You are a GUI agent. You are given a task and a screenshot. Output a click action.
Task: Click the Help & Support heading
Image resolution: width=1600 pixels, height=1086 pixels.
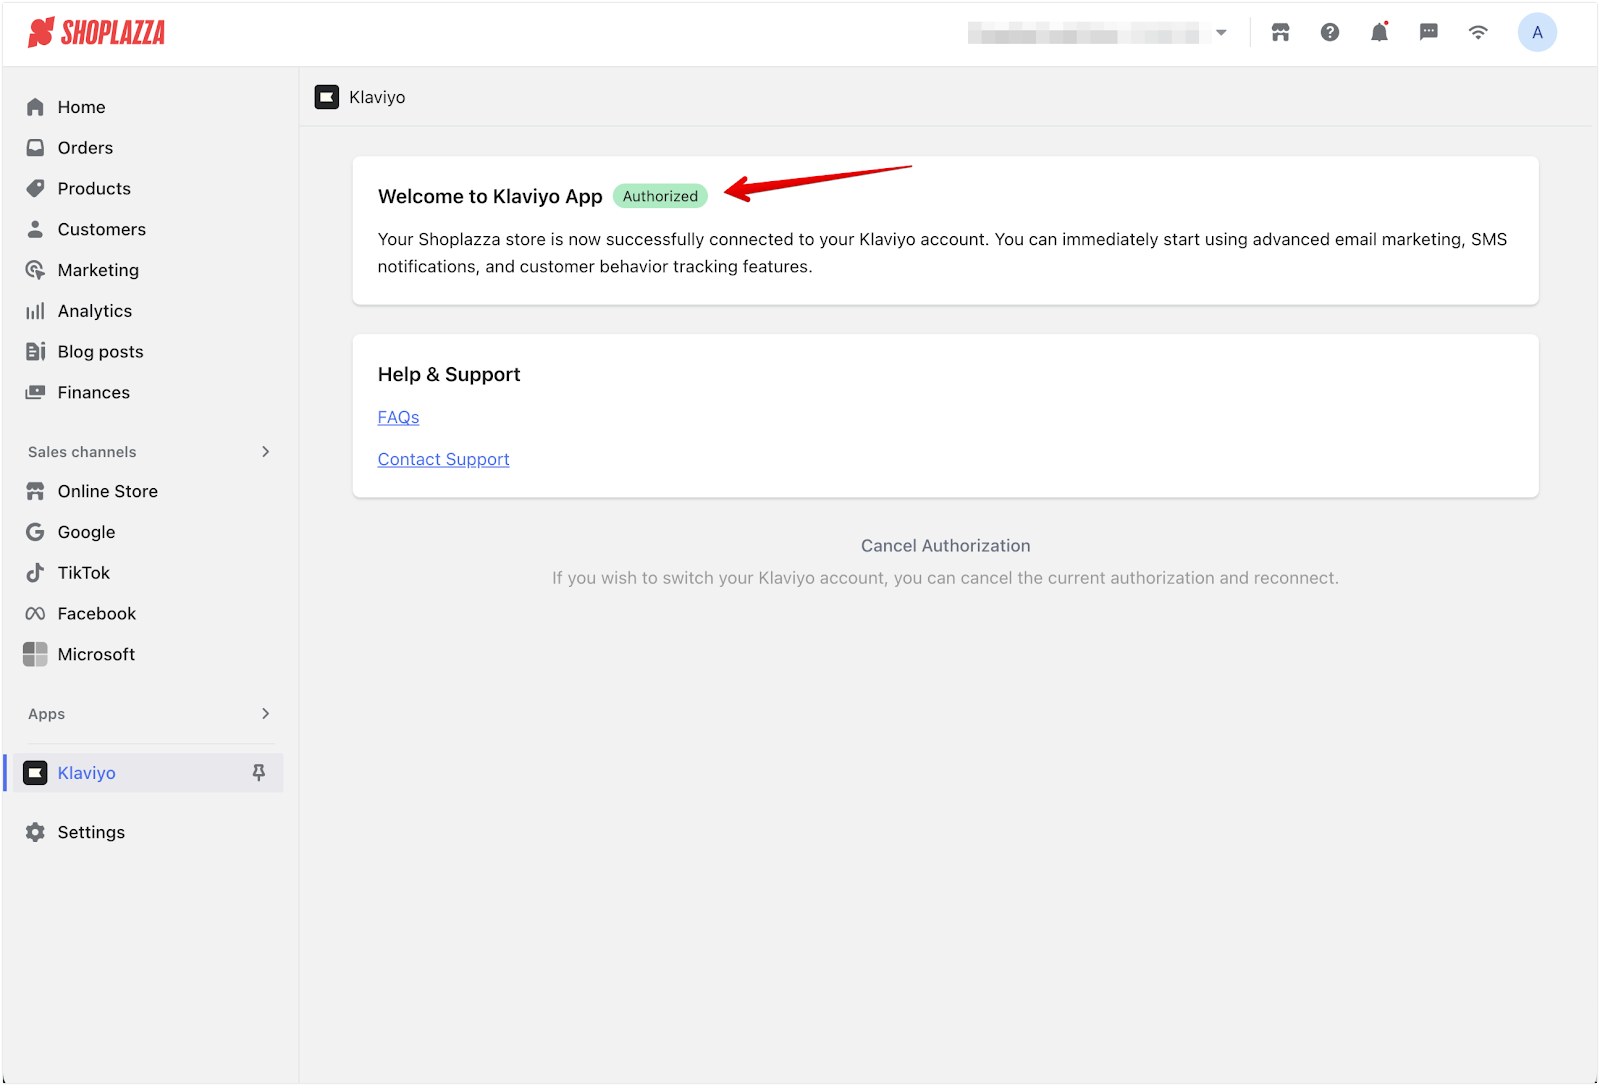449,375
